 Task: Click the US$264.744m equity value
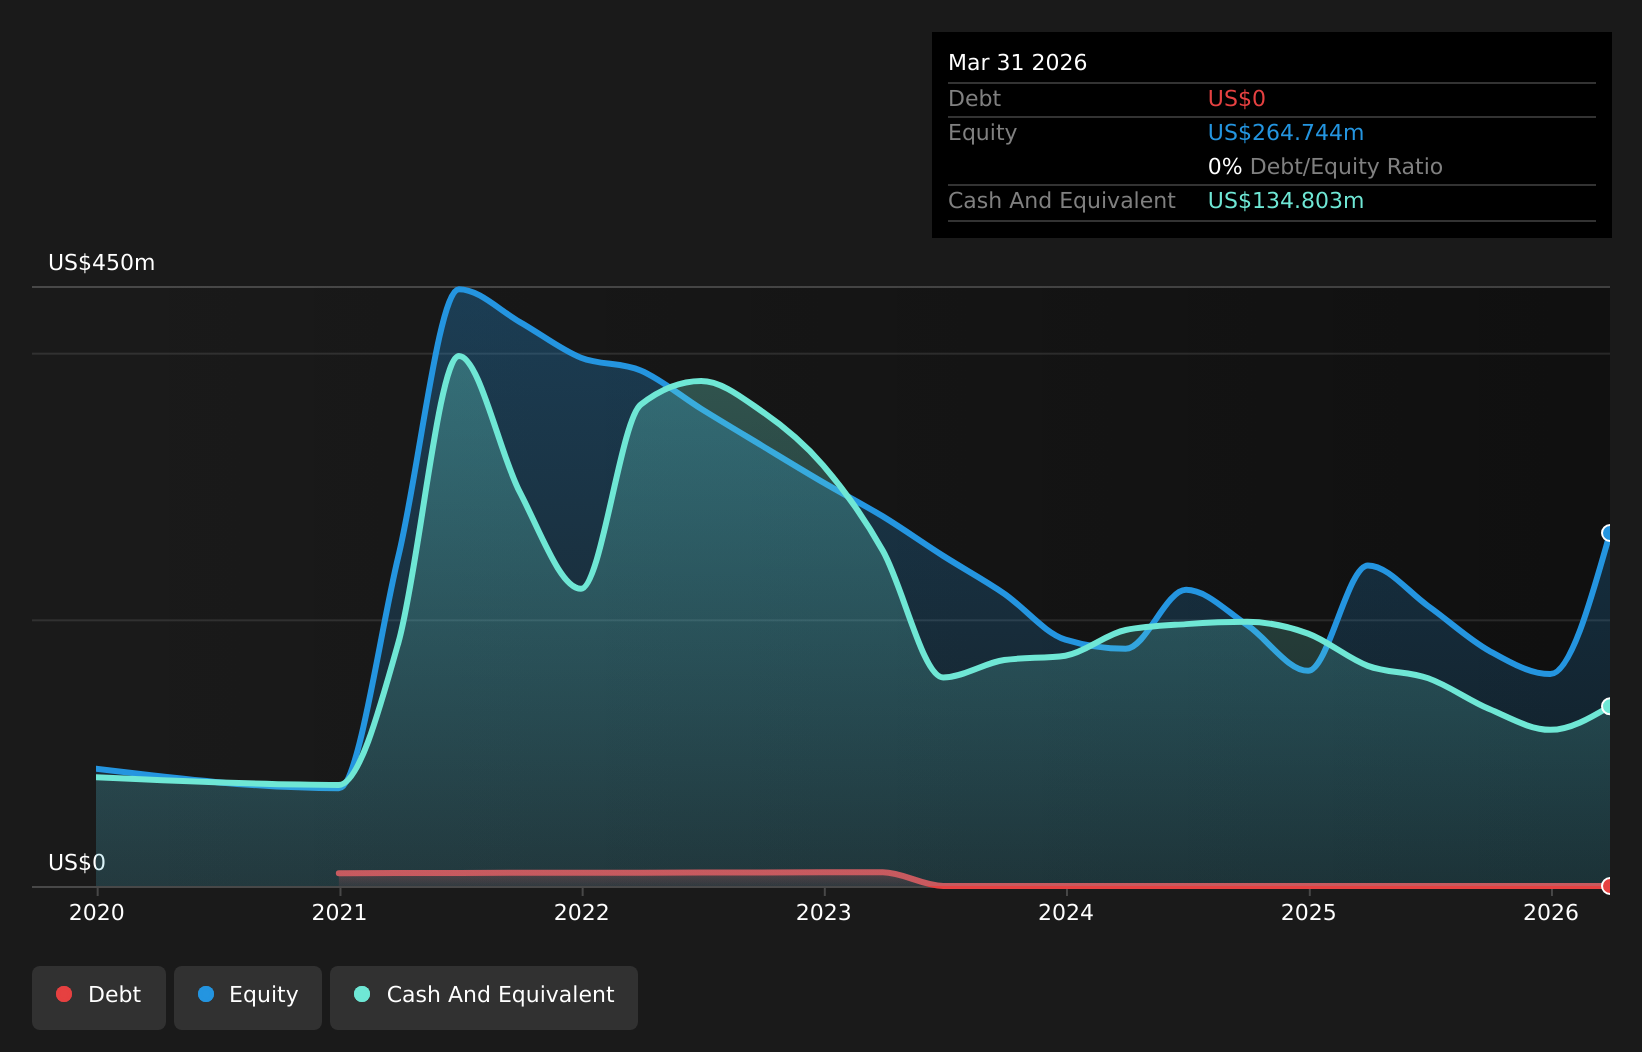coord(1286,133)
